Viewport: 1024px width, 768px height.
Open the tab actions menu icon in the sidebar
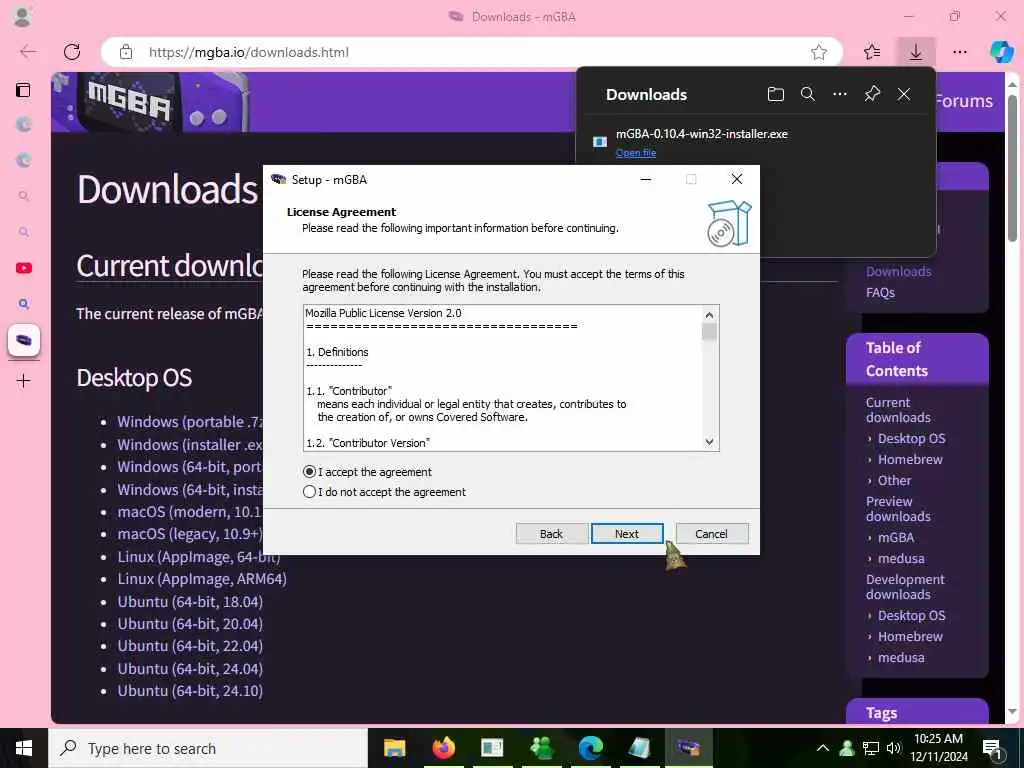[x=23, y=89]
